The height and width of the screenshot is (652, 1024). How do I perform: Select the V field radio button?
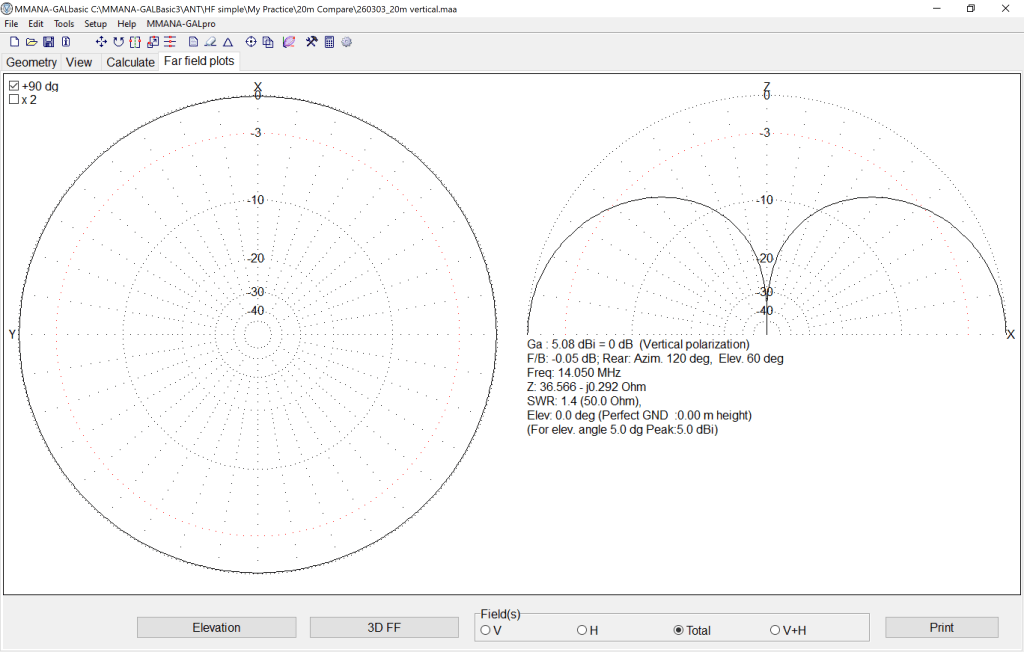[x=486, y=630]
